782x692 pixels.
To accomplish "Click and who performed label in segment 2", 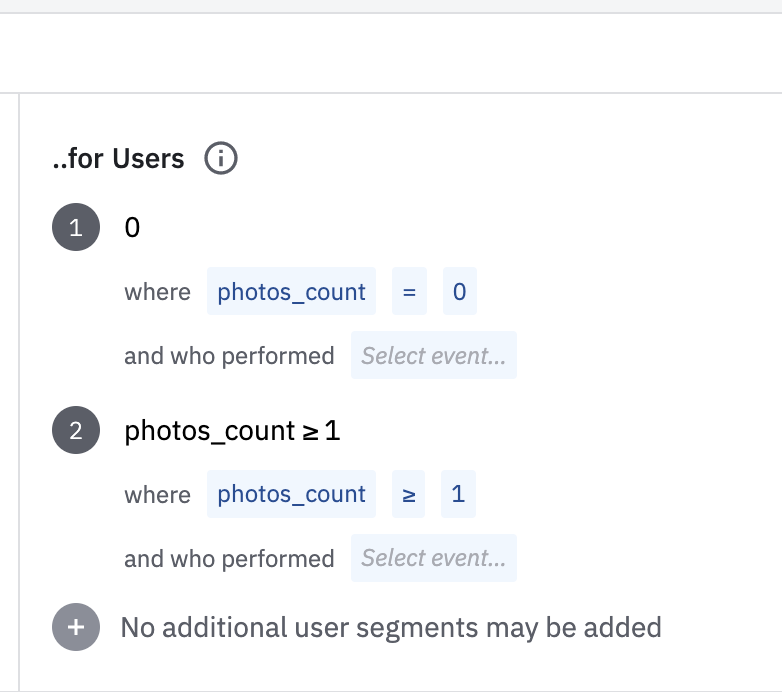I will [x=229, y=558].
